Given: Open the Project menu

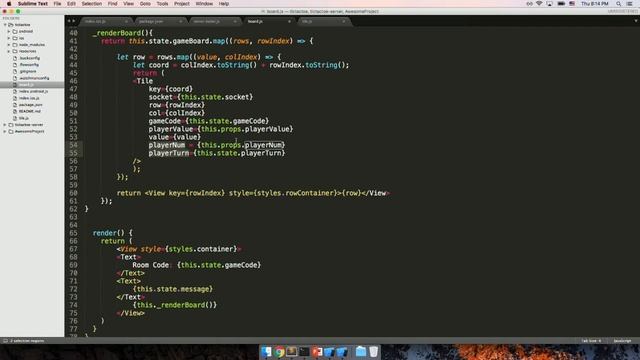Looking at the screenshot, I should (182, 4).
